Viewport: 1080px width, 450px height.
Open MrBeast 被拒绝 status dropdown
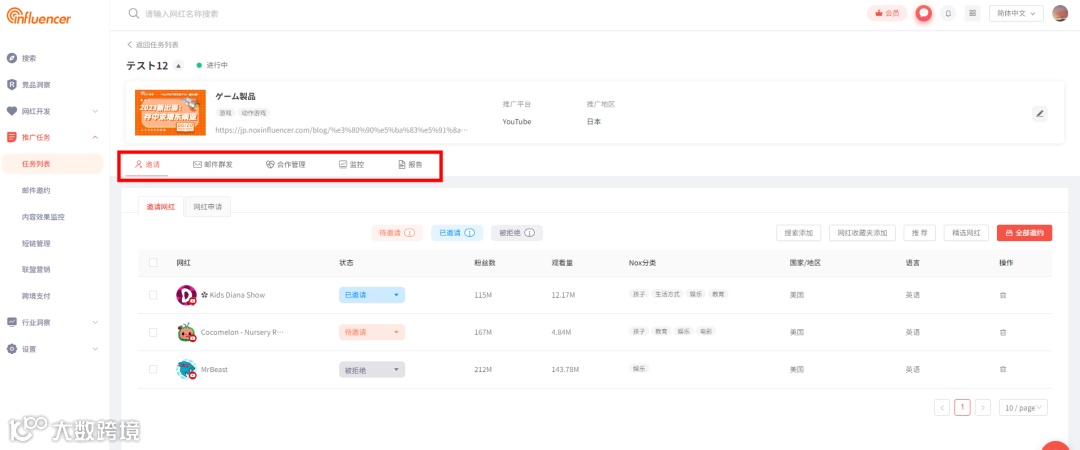(372, 369)
